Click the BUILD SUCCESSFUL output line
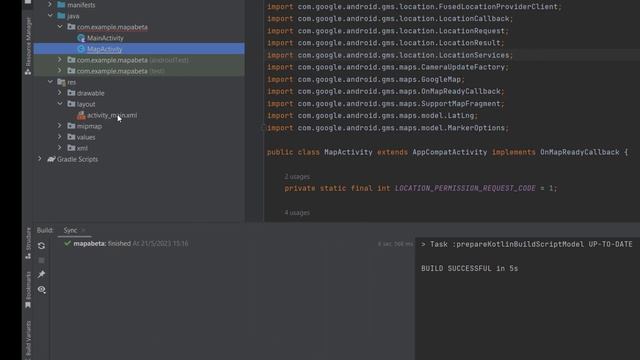The width and height of the screenshot is (640, 360). click(x=469, y=268)
